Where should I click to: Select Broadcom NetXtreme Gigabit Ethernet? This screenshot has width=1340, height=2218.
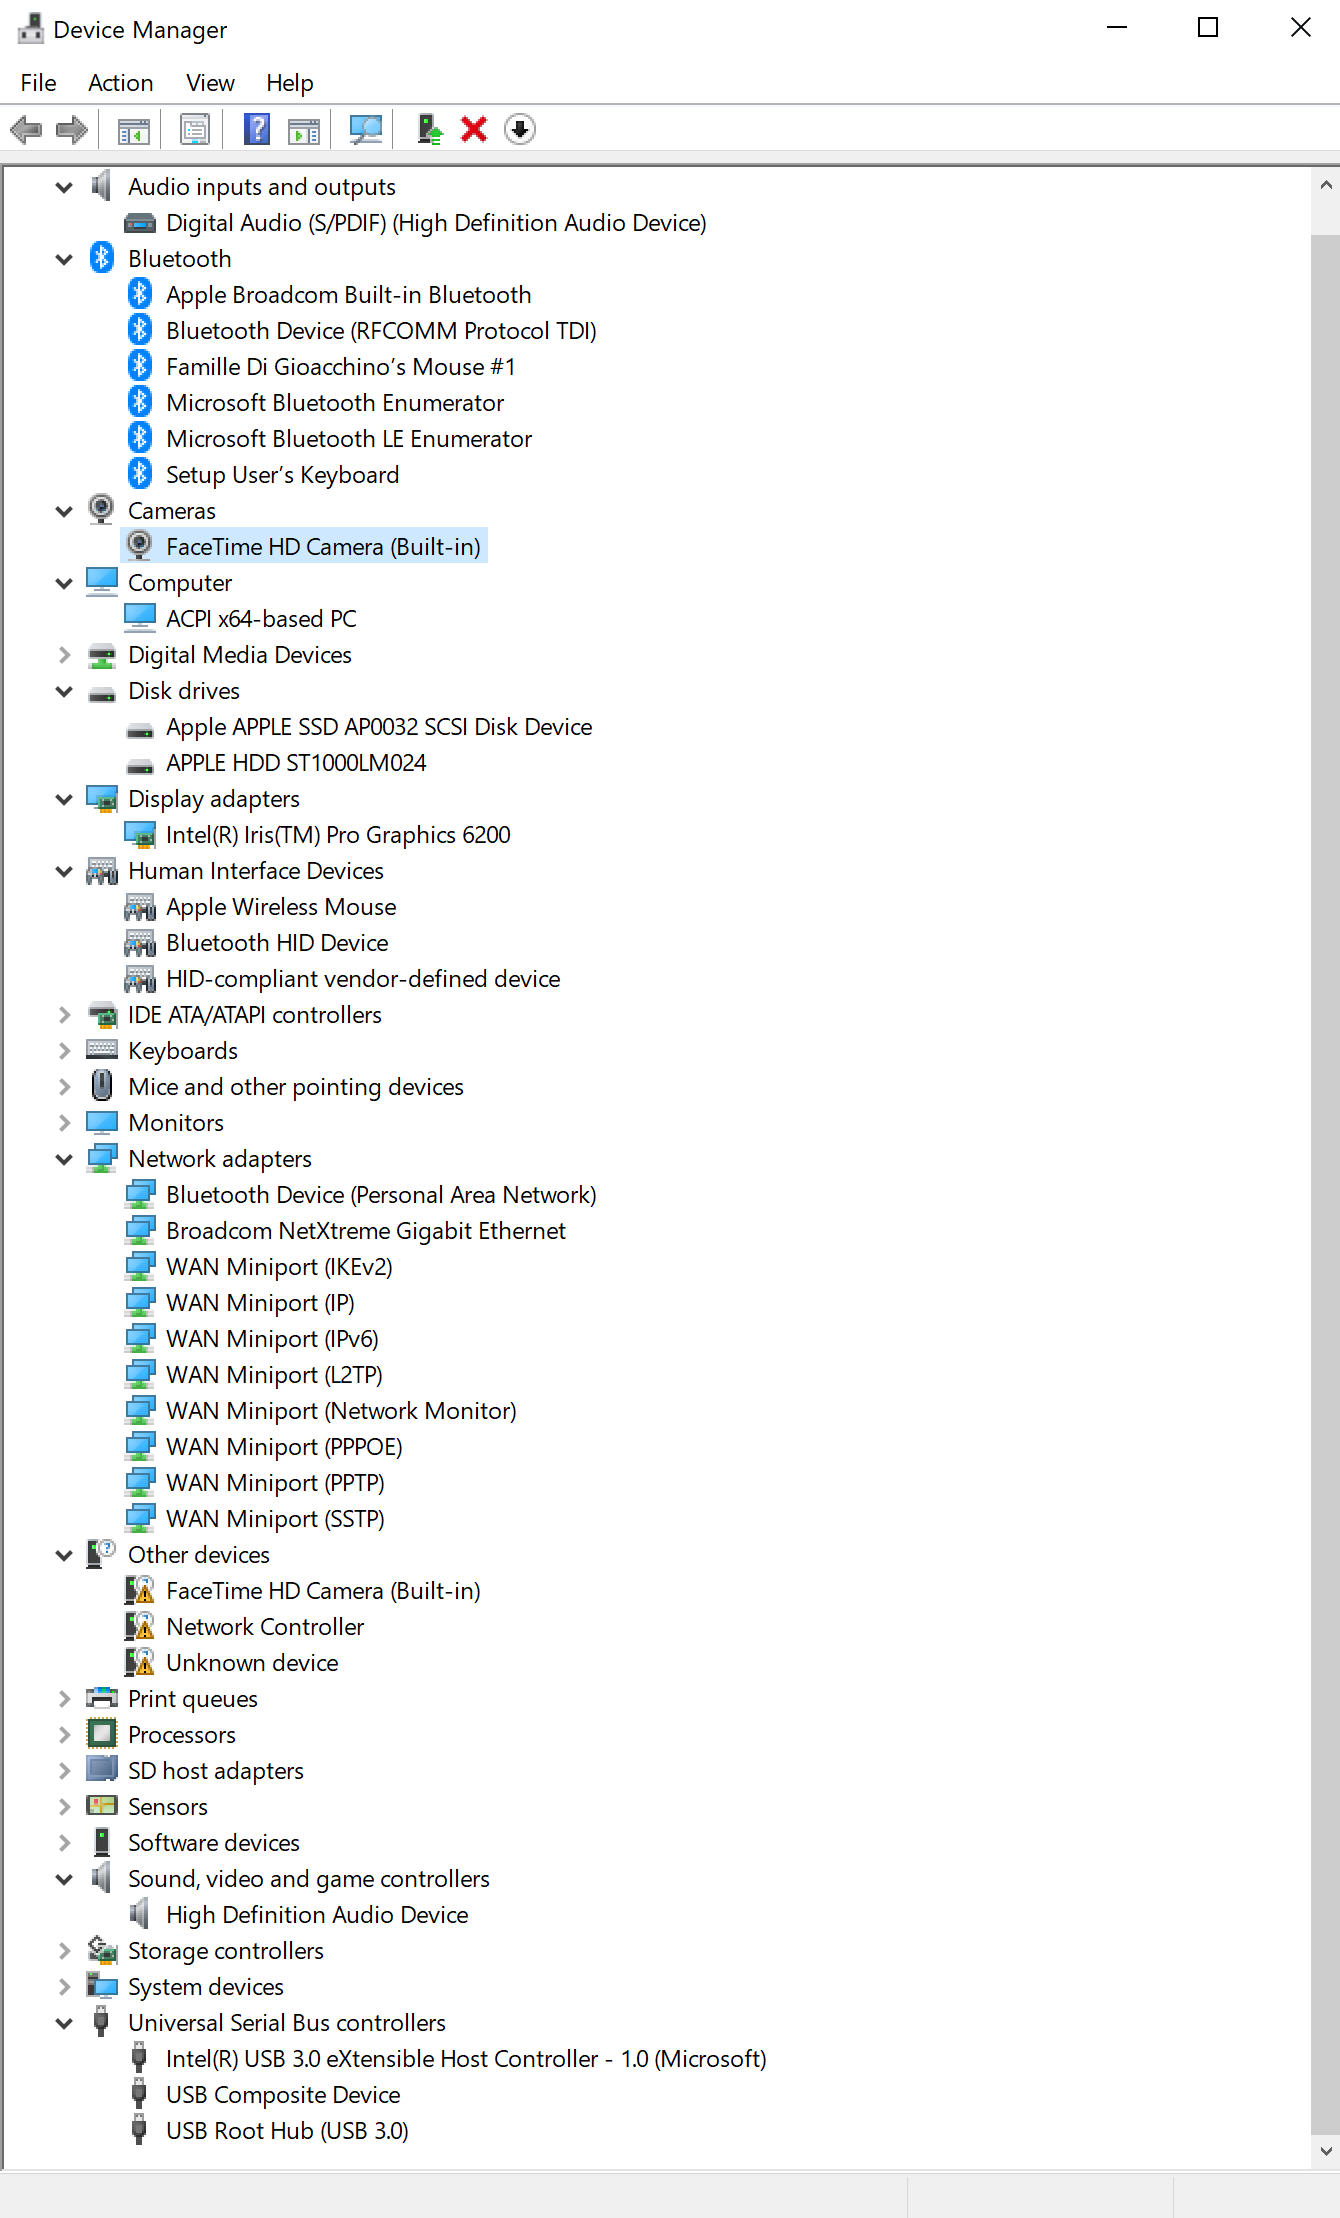click(366, 1231)
